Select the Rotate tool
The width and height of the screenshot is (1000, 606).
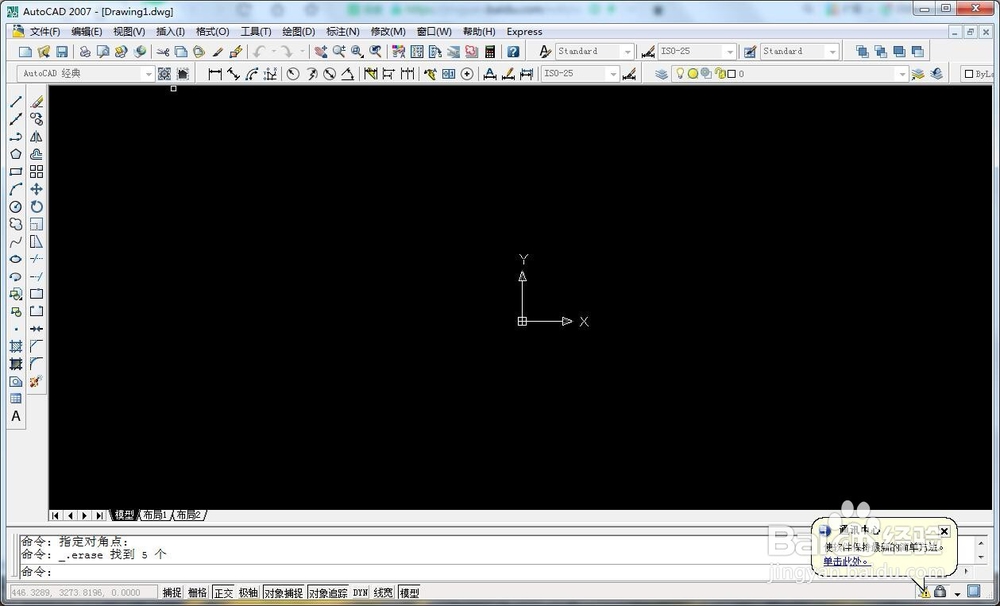(x=36, y=207)
